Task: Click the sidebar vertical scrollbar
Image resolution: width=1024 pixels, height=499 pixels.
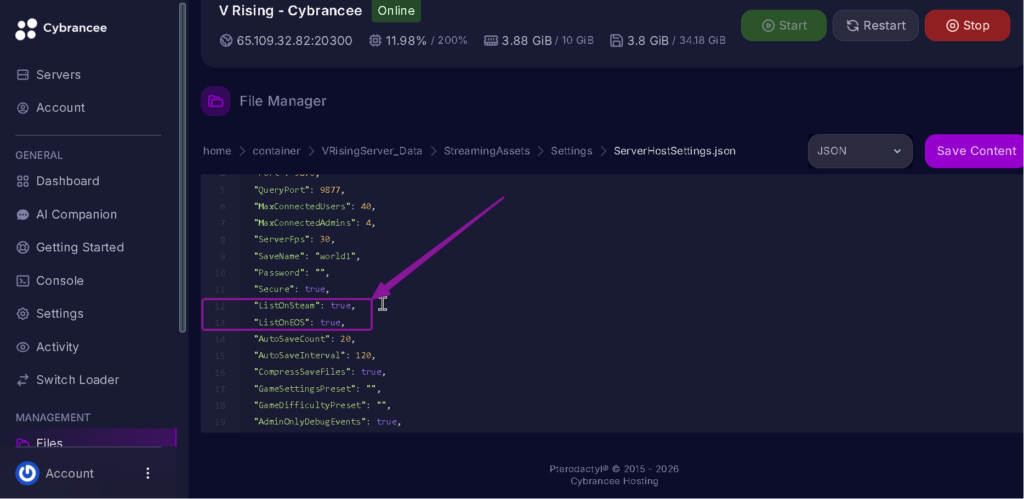Action: click(182, 167)
